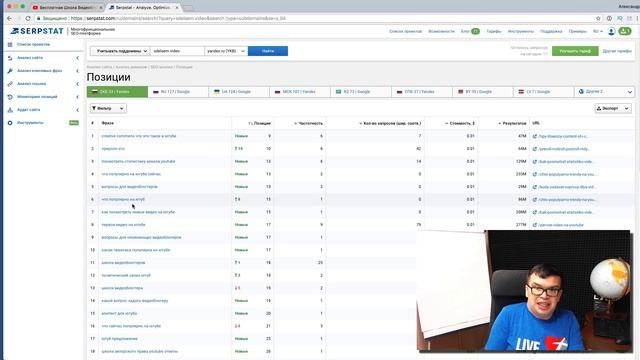The width and height of the screenshot is (640, 360).
Task: Switch to the BY 35 | Google tab
Action: tap(482, 92)
